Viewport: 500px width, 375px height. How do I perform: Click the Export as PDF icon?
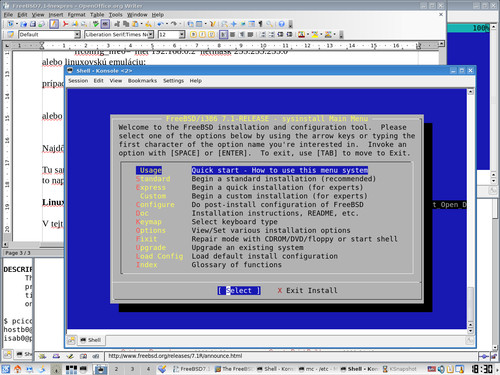coord(66,24)
